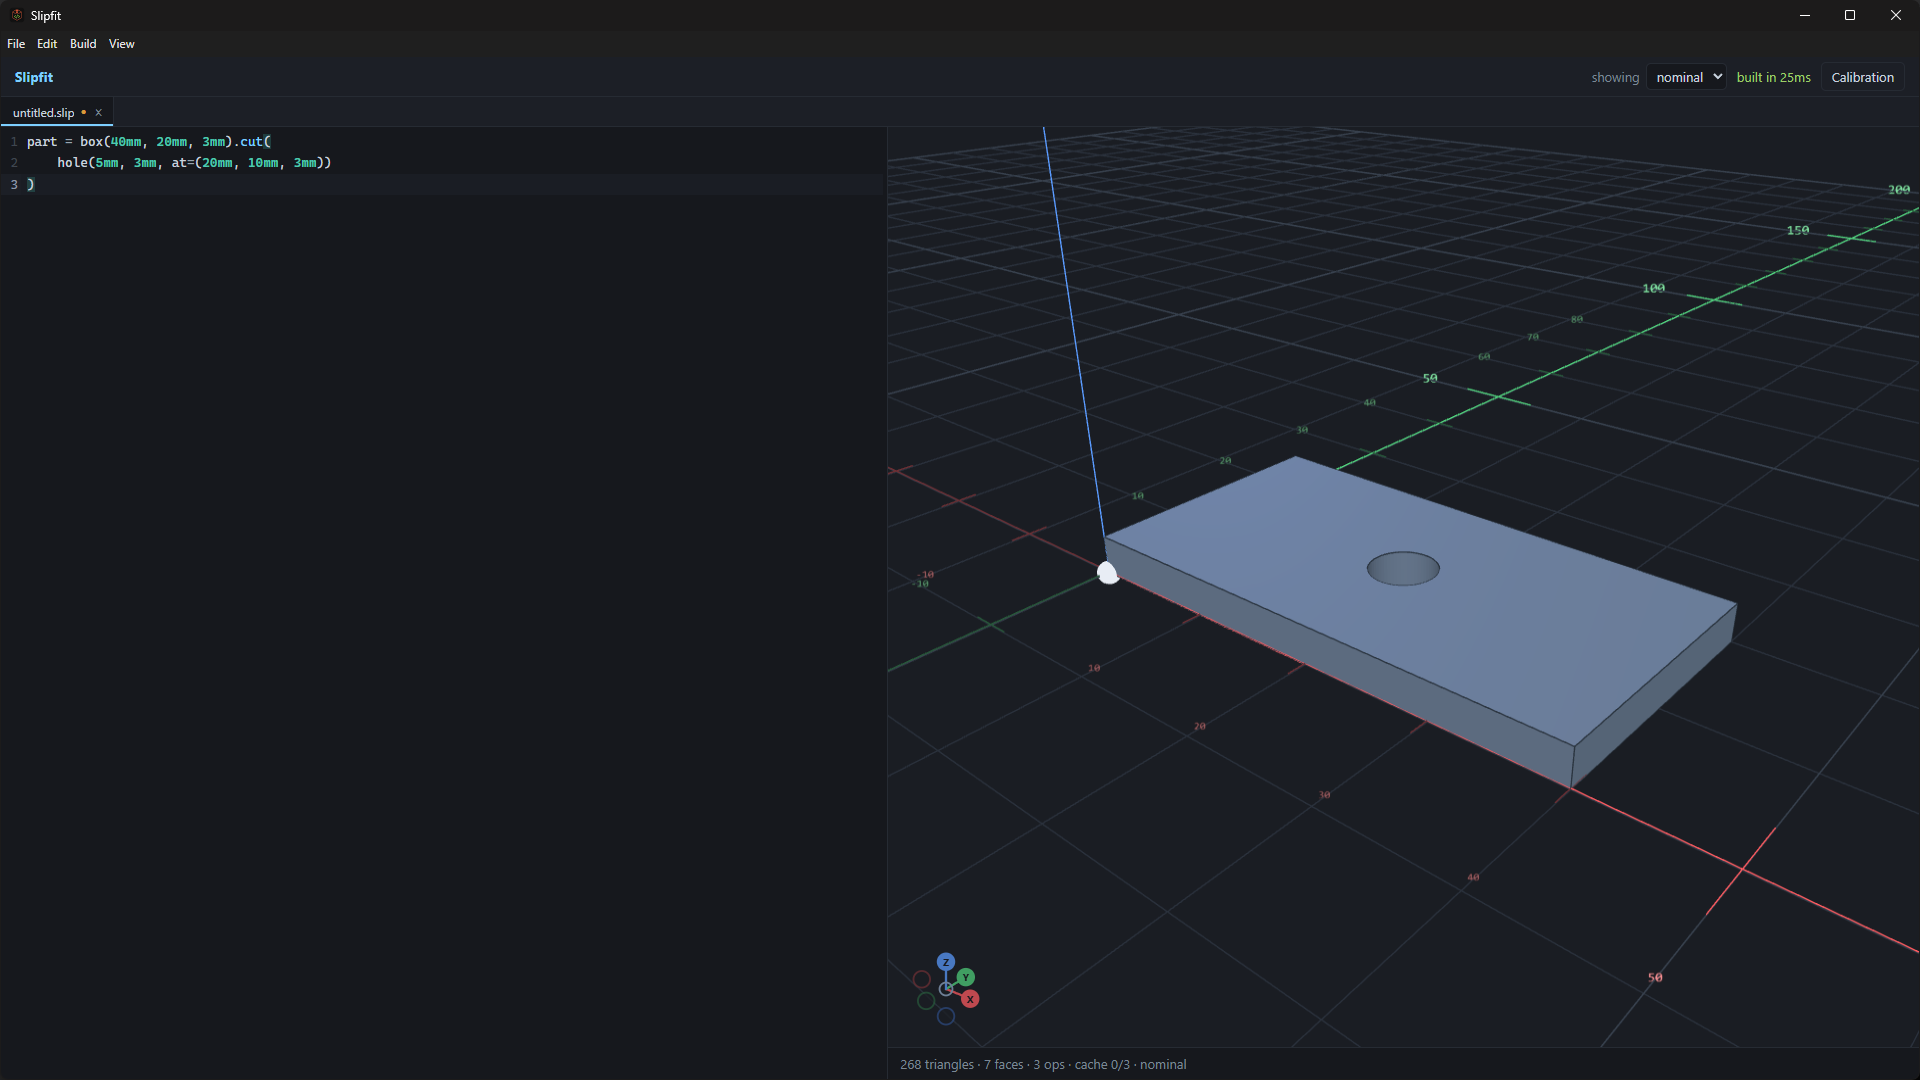Open the View menu

pyautogui.click(x=121, y=44)
